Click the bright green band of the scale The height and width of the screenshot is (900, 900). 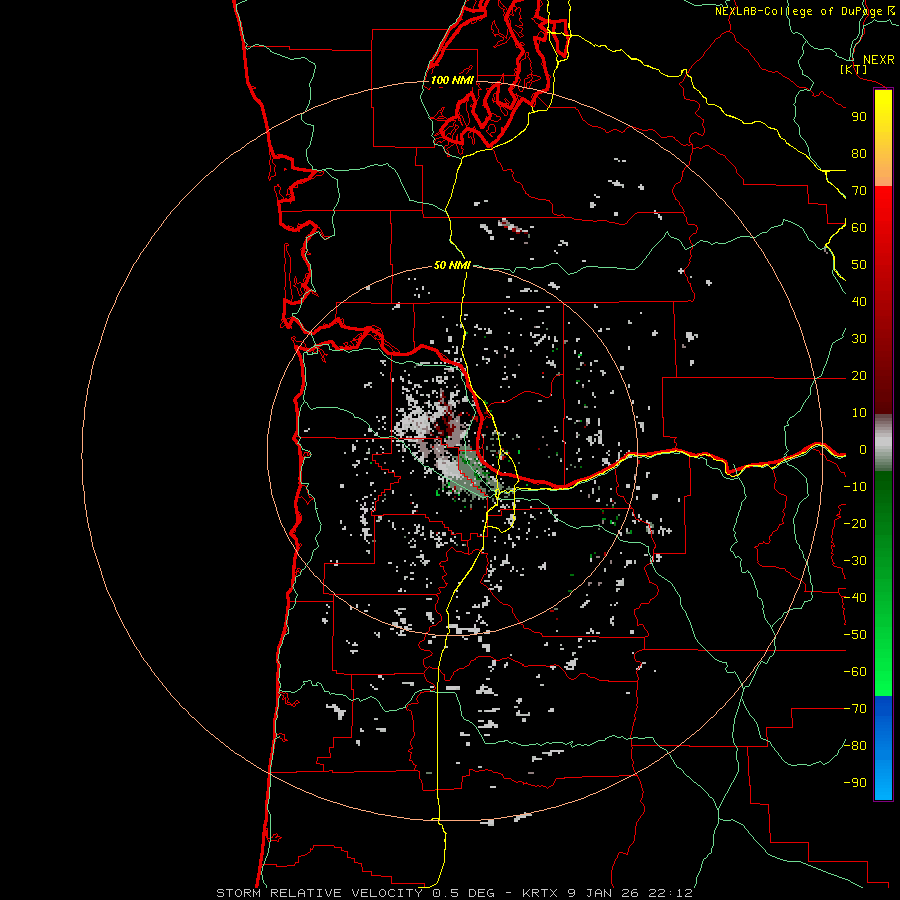click(883, 660)
